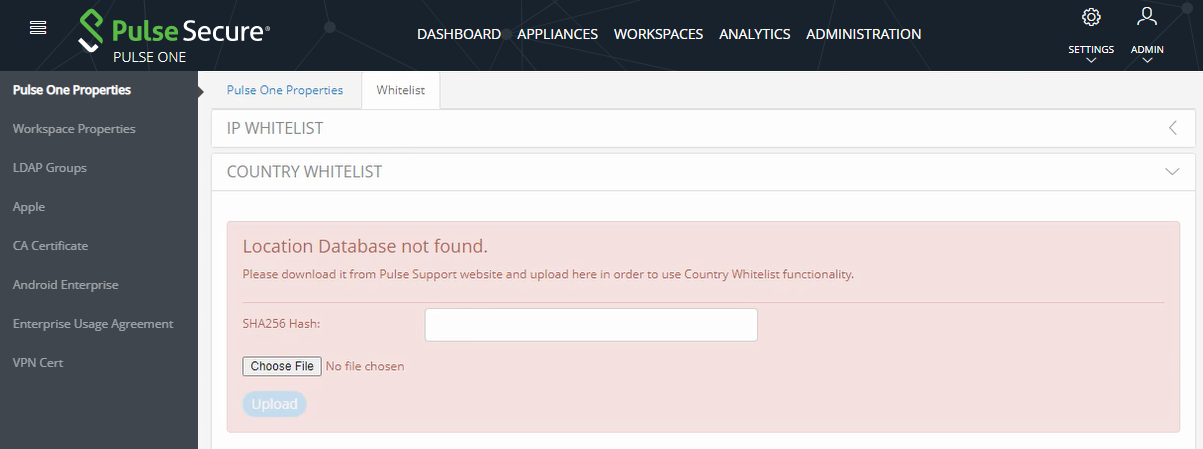Switch to Pulse One Properties tab

pyautogui.click(x=285, y=90)
